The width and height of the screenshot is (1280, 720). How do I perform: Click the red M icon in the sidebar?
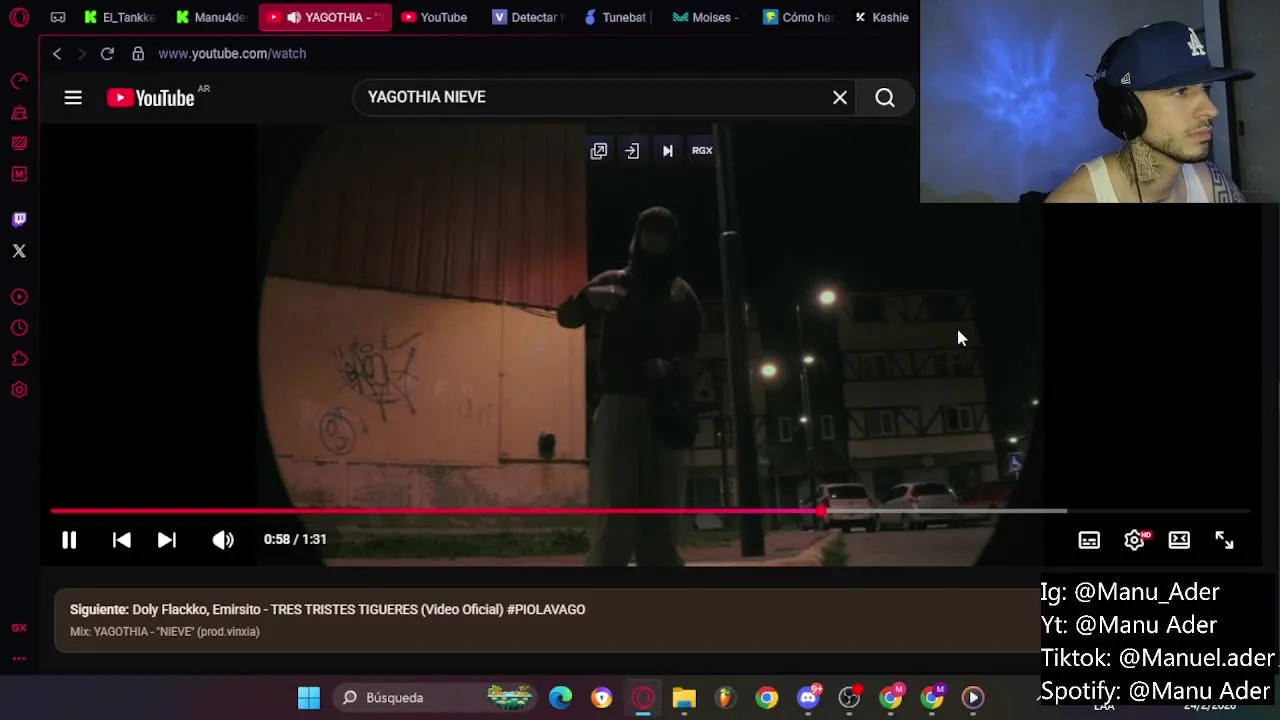click(19, 174)
